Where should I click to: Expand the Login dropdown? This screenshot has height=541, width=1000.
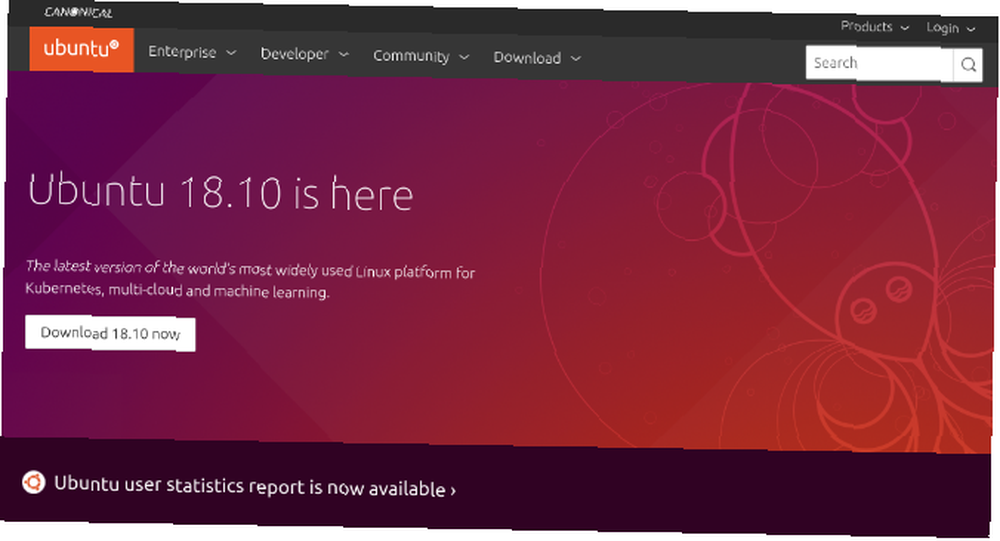pyautogui.click(x=950, y=28)
